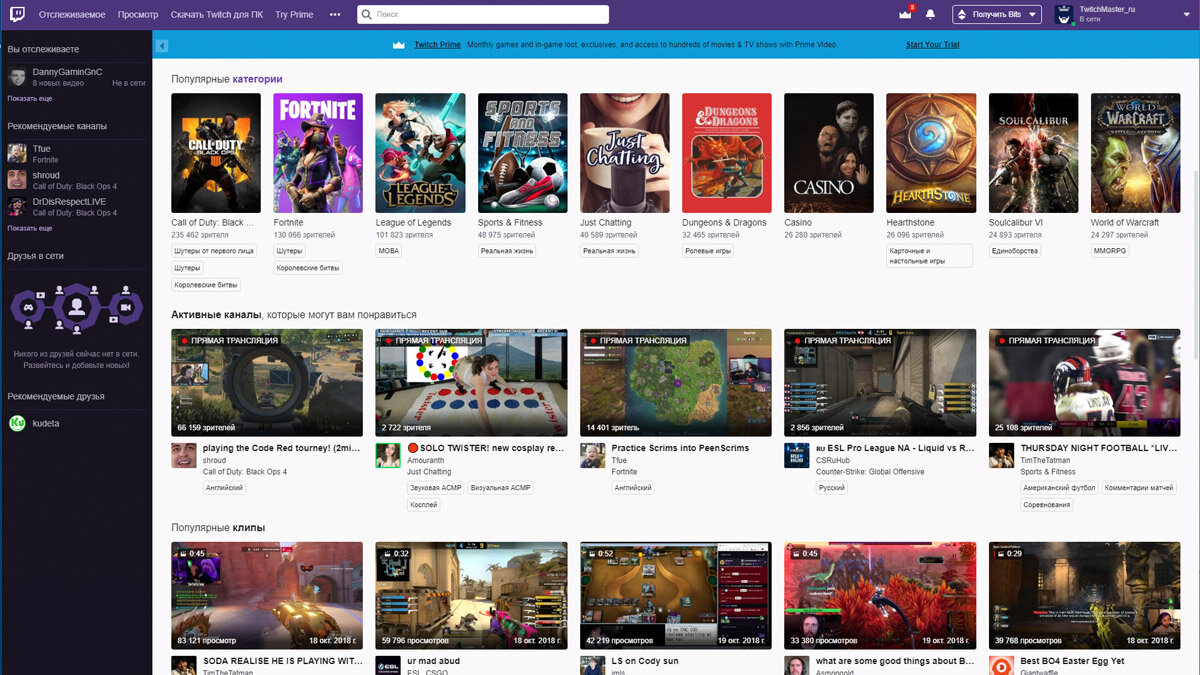Open the account dropdown arrow at top right
The height and width of the screenshot is (675, 1200).
pyautogui.click(x=1187, y=14)
